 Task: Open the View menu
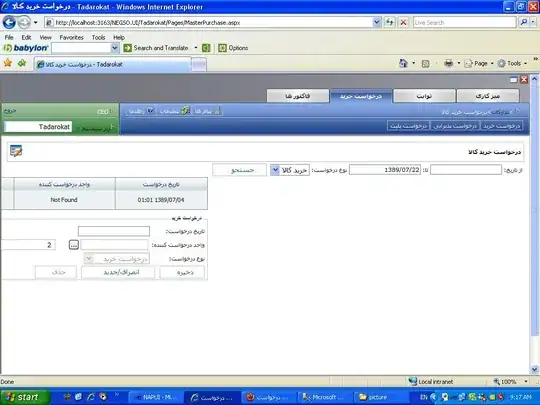pos(45,37)
